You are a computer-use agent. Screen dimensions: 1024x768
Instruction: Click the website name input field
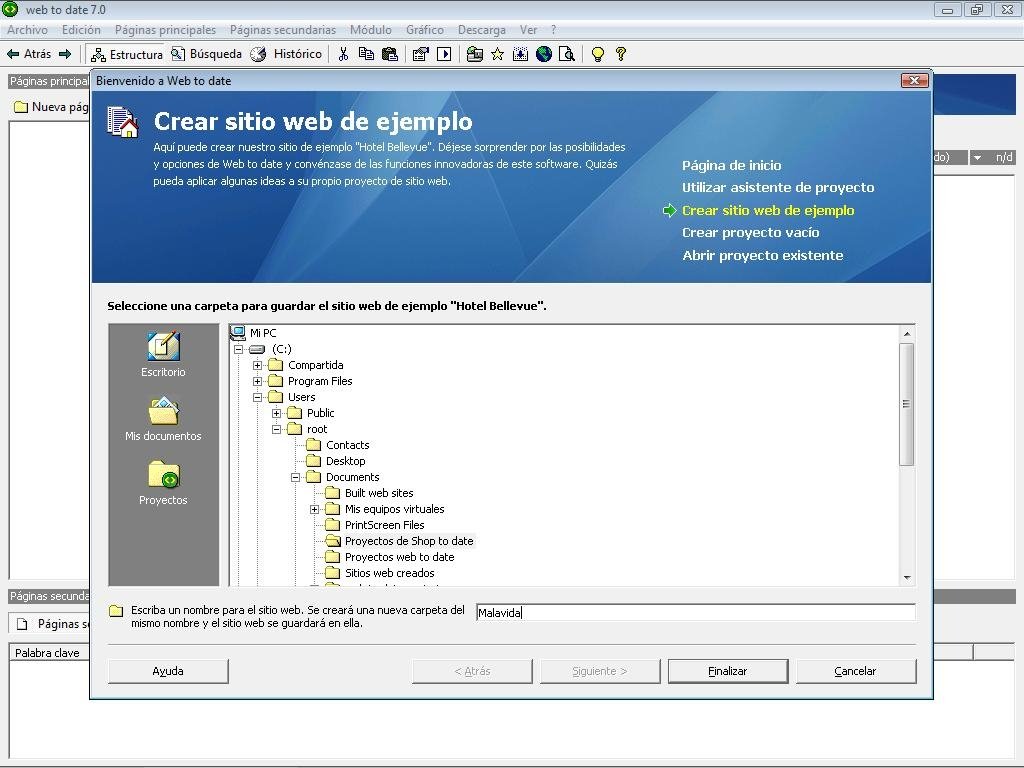point(696,613)
